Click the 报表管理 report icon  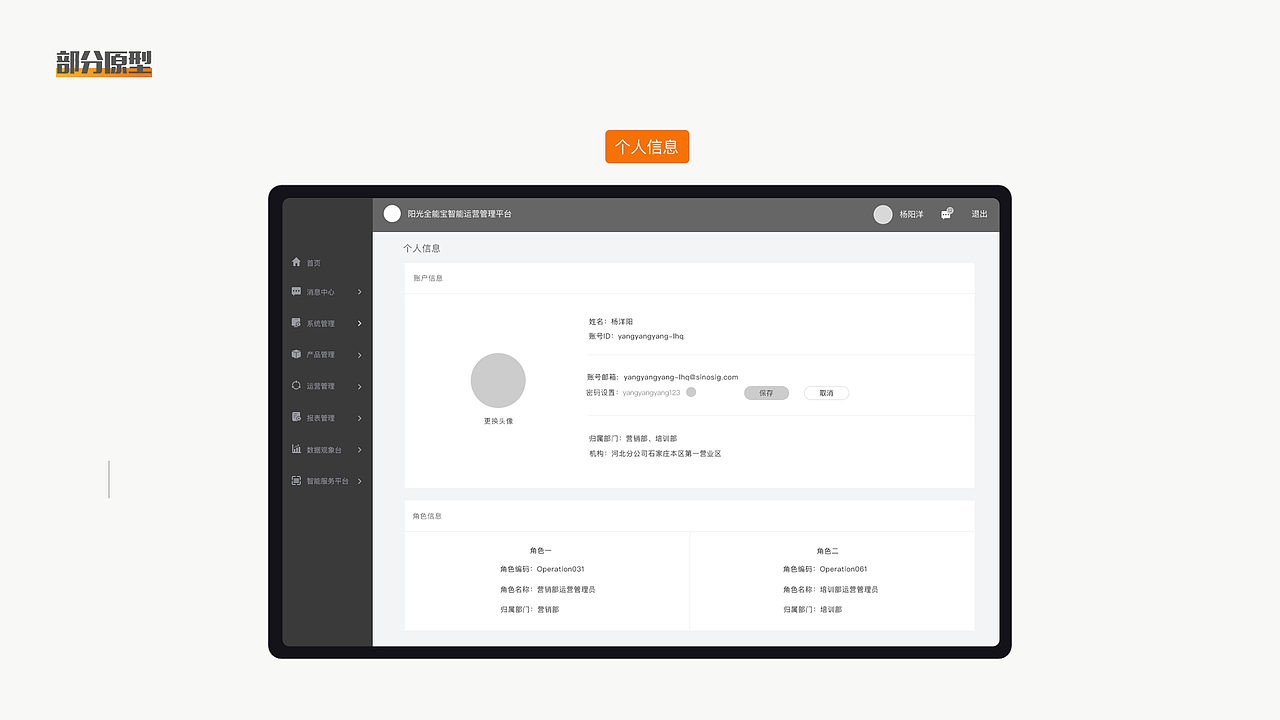click(x=296, y=417)
